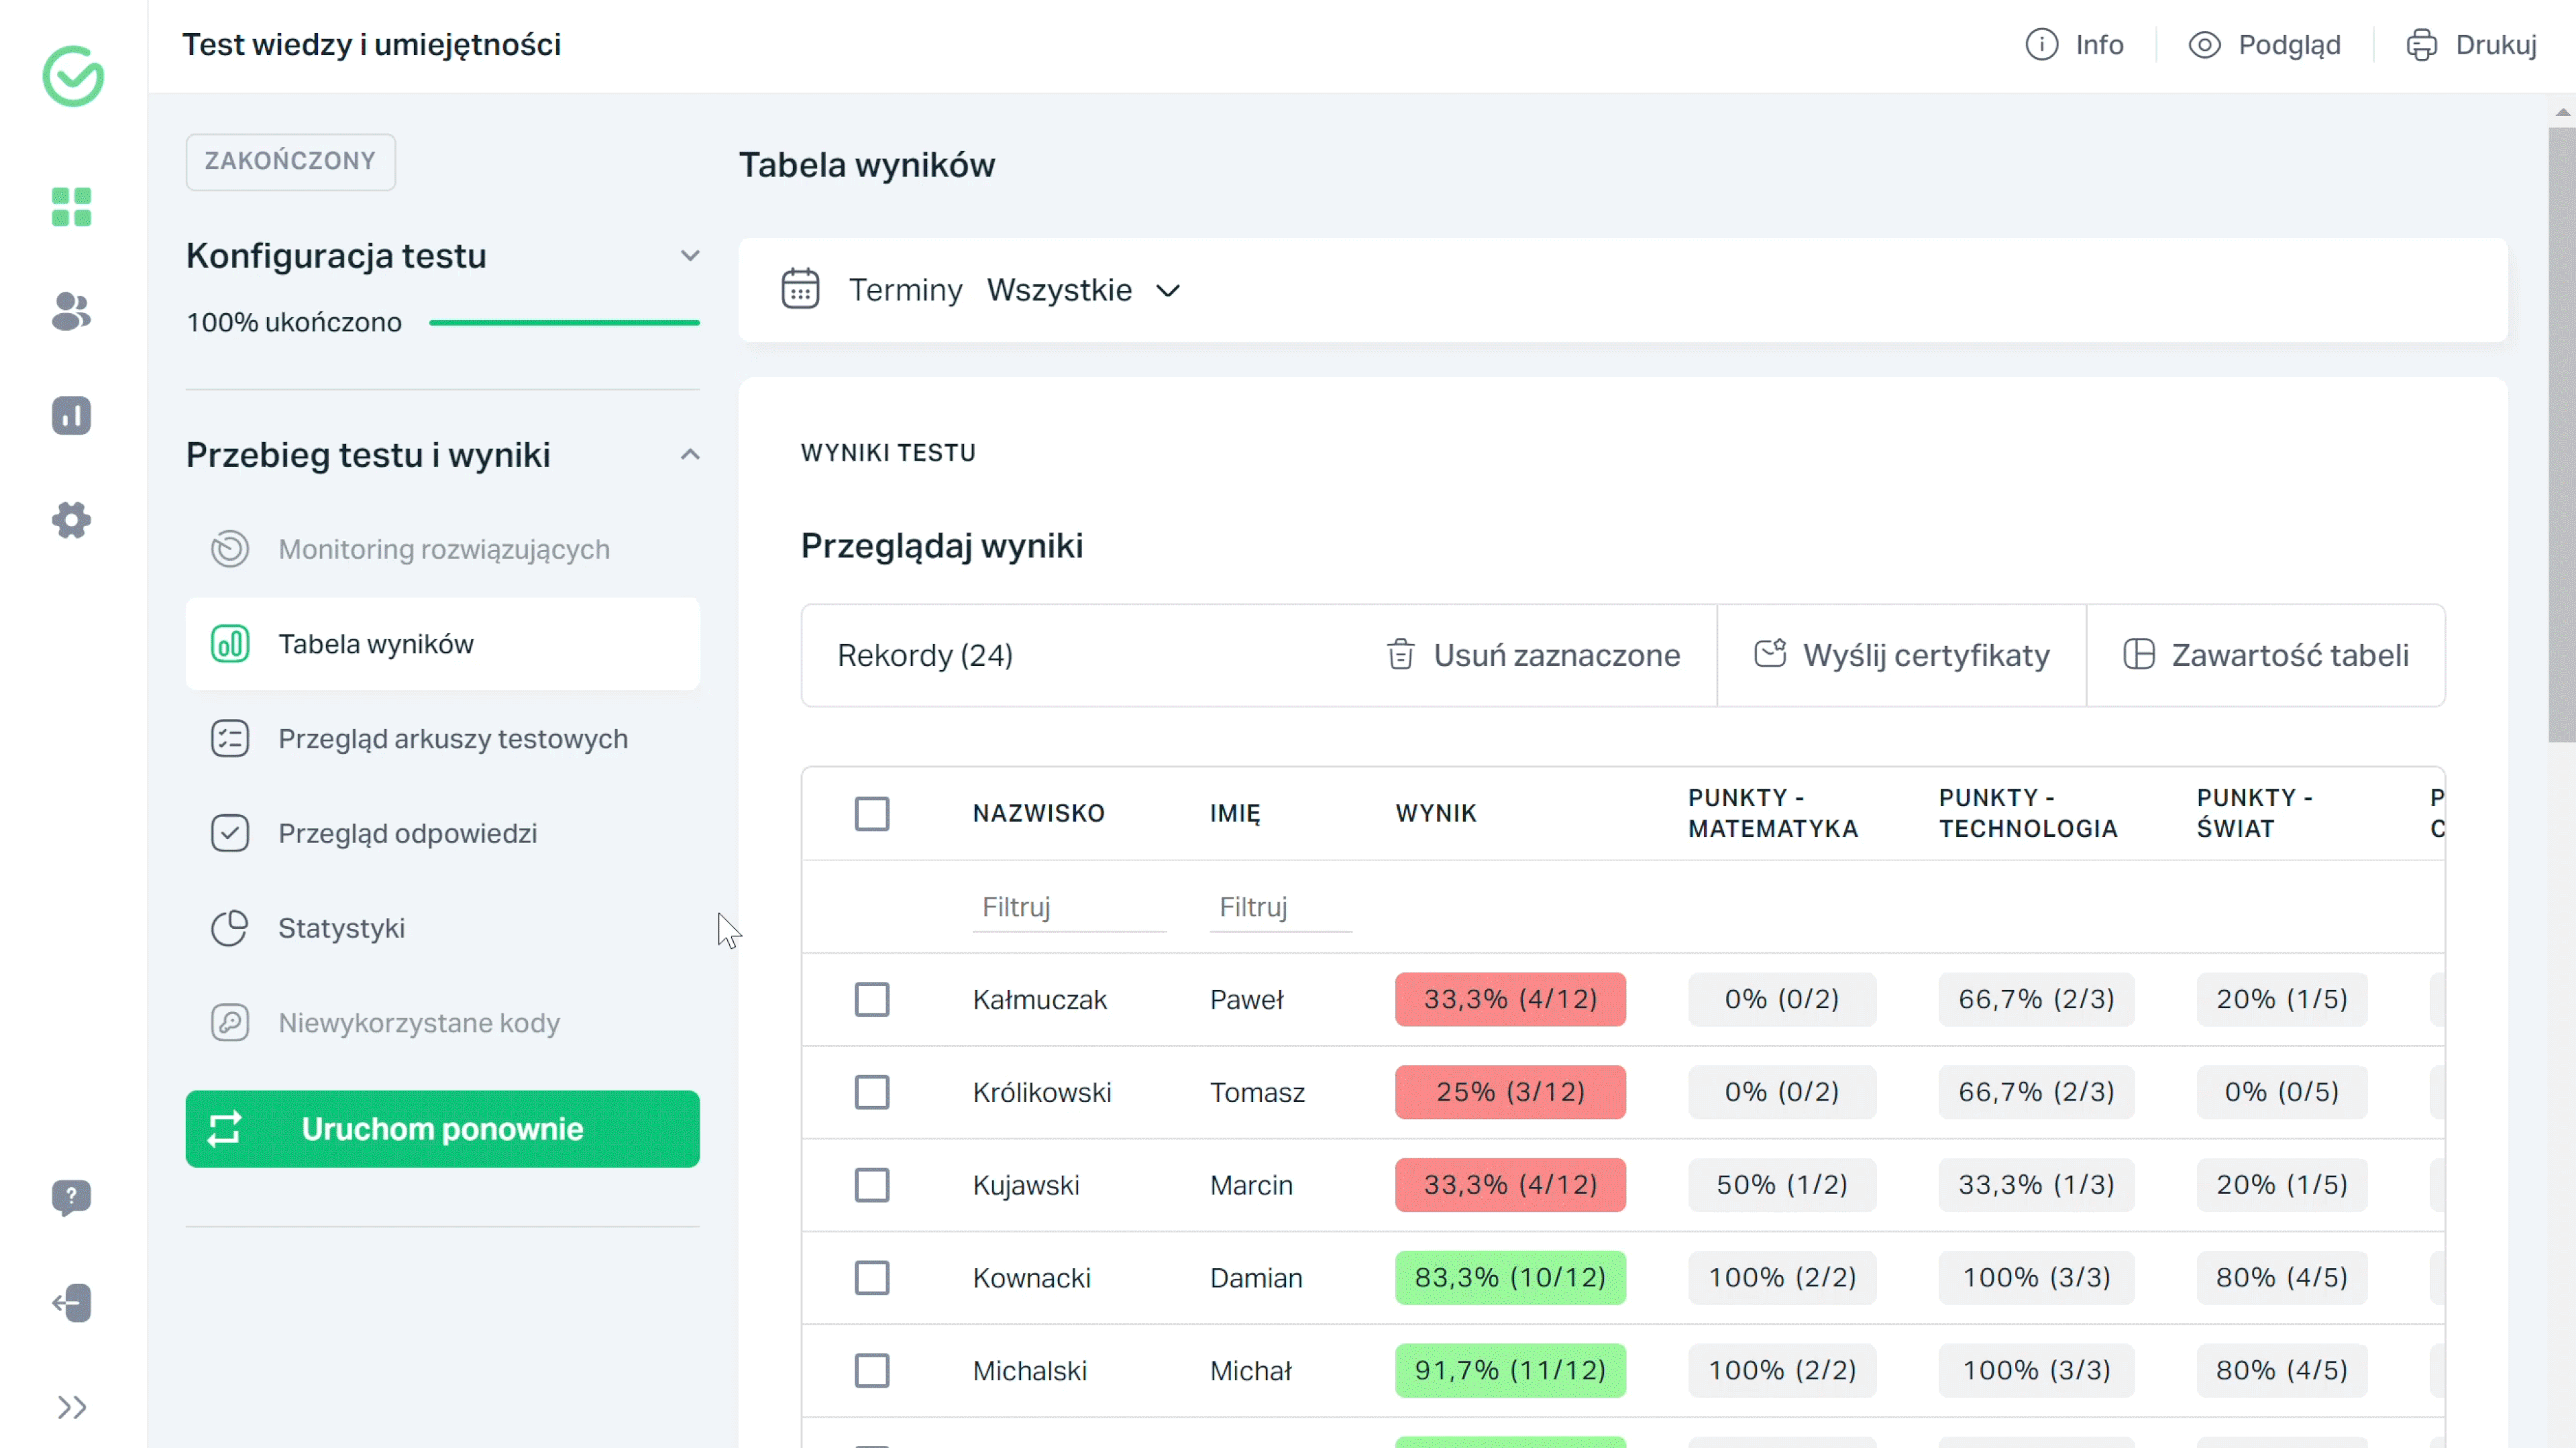Click the Monitoring rozwiązujących radar icon
This screenshot has width=2576, height=1448.
[230, 549]
